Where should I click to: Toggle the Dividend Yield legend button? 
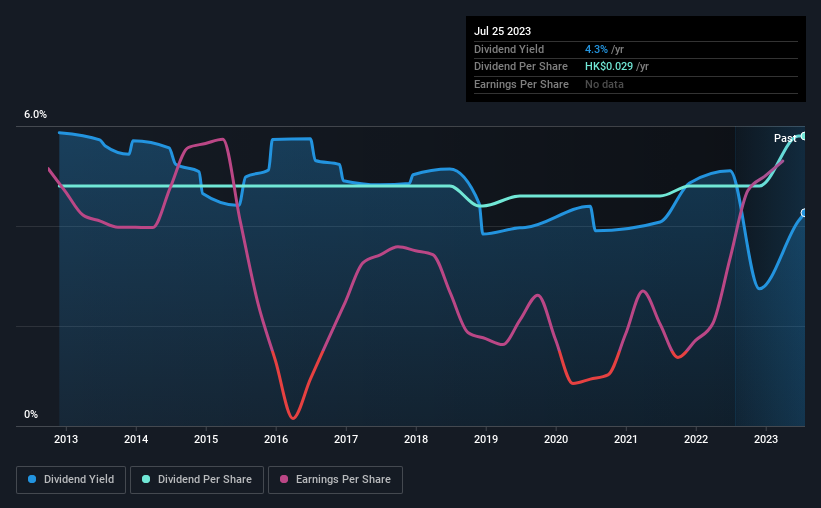[x=71, y=480]
